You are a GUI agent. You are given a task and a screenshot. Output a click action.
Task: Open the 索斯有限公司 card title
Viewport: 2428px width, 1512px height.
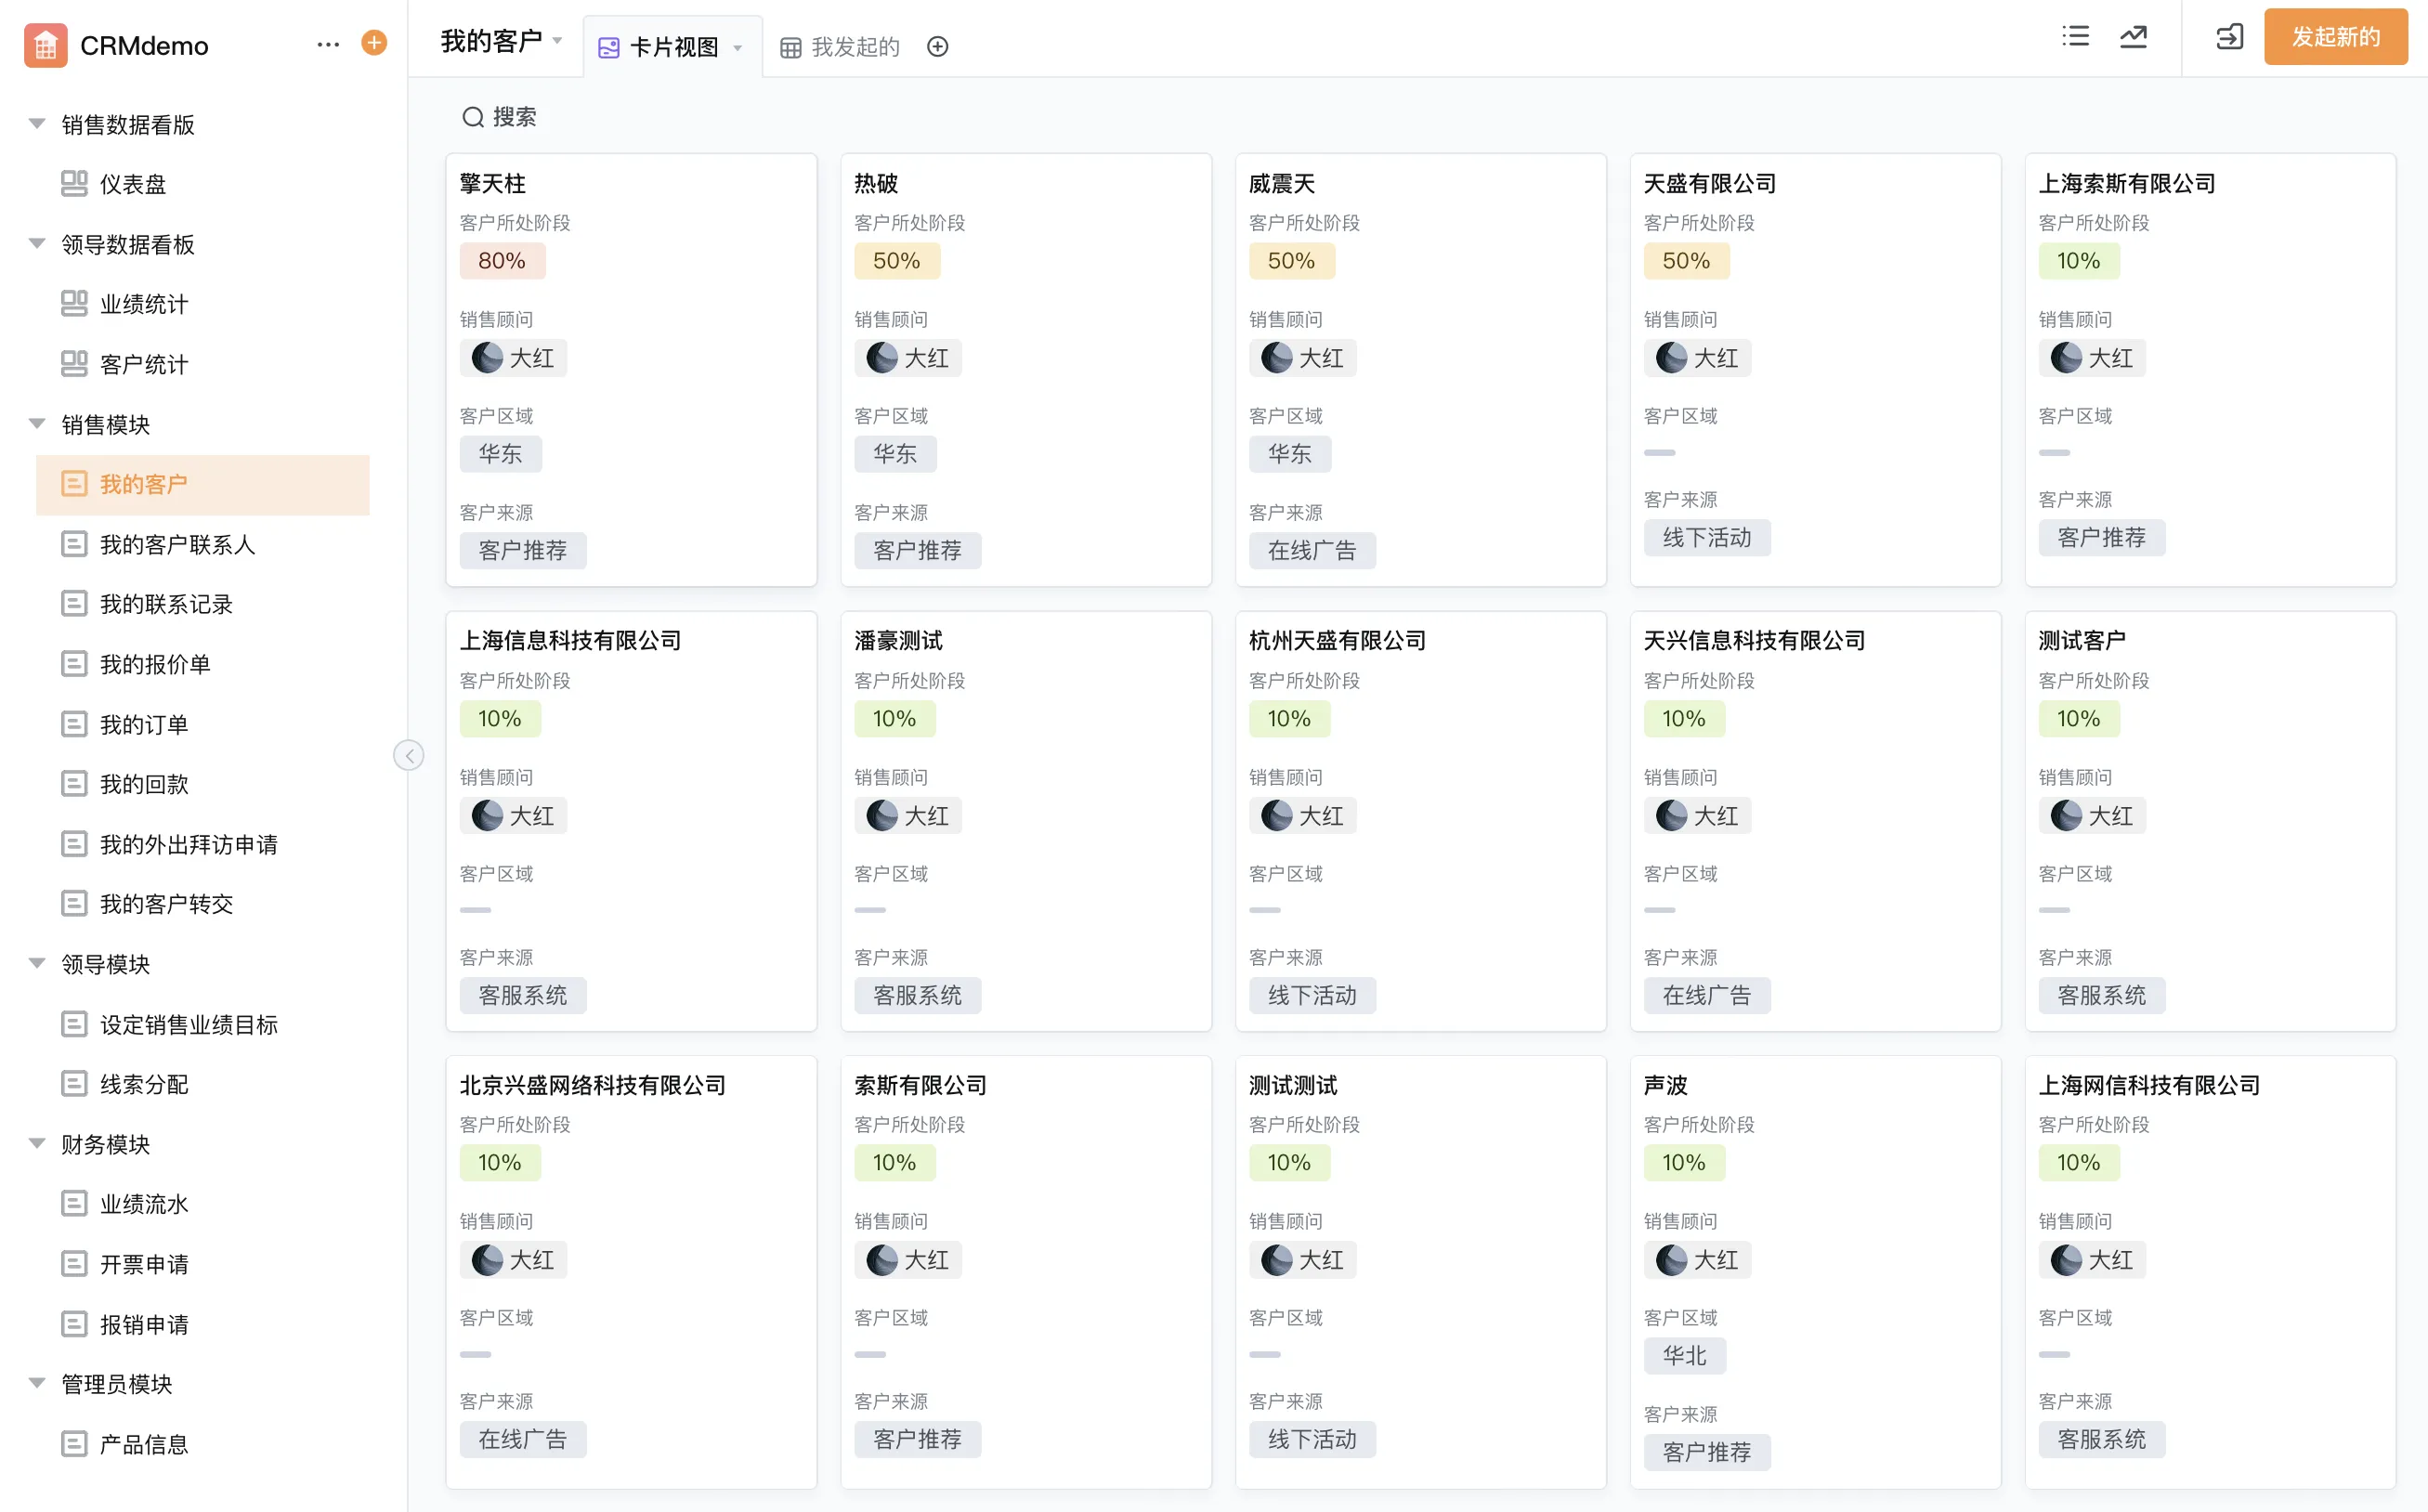(921, 1085)
